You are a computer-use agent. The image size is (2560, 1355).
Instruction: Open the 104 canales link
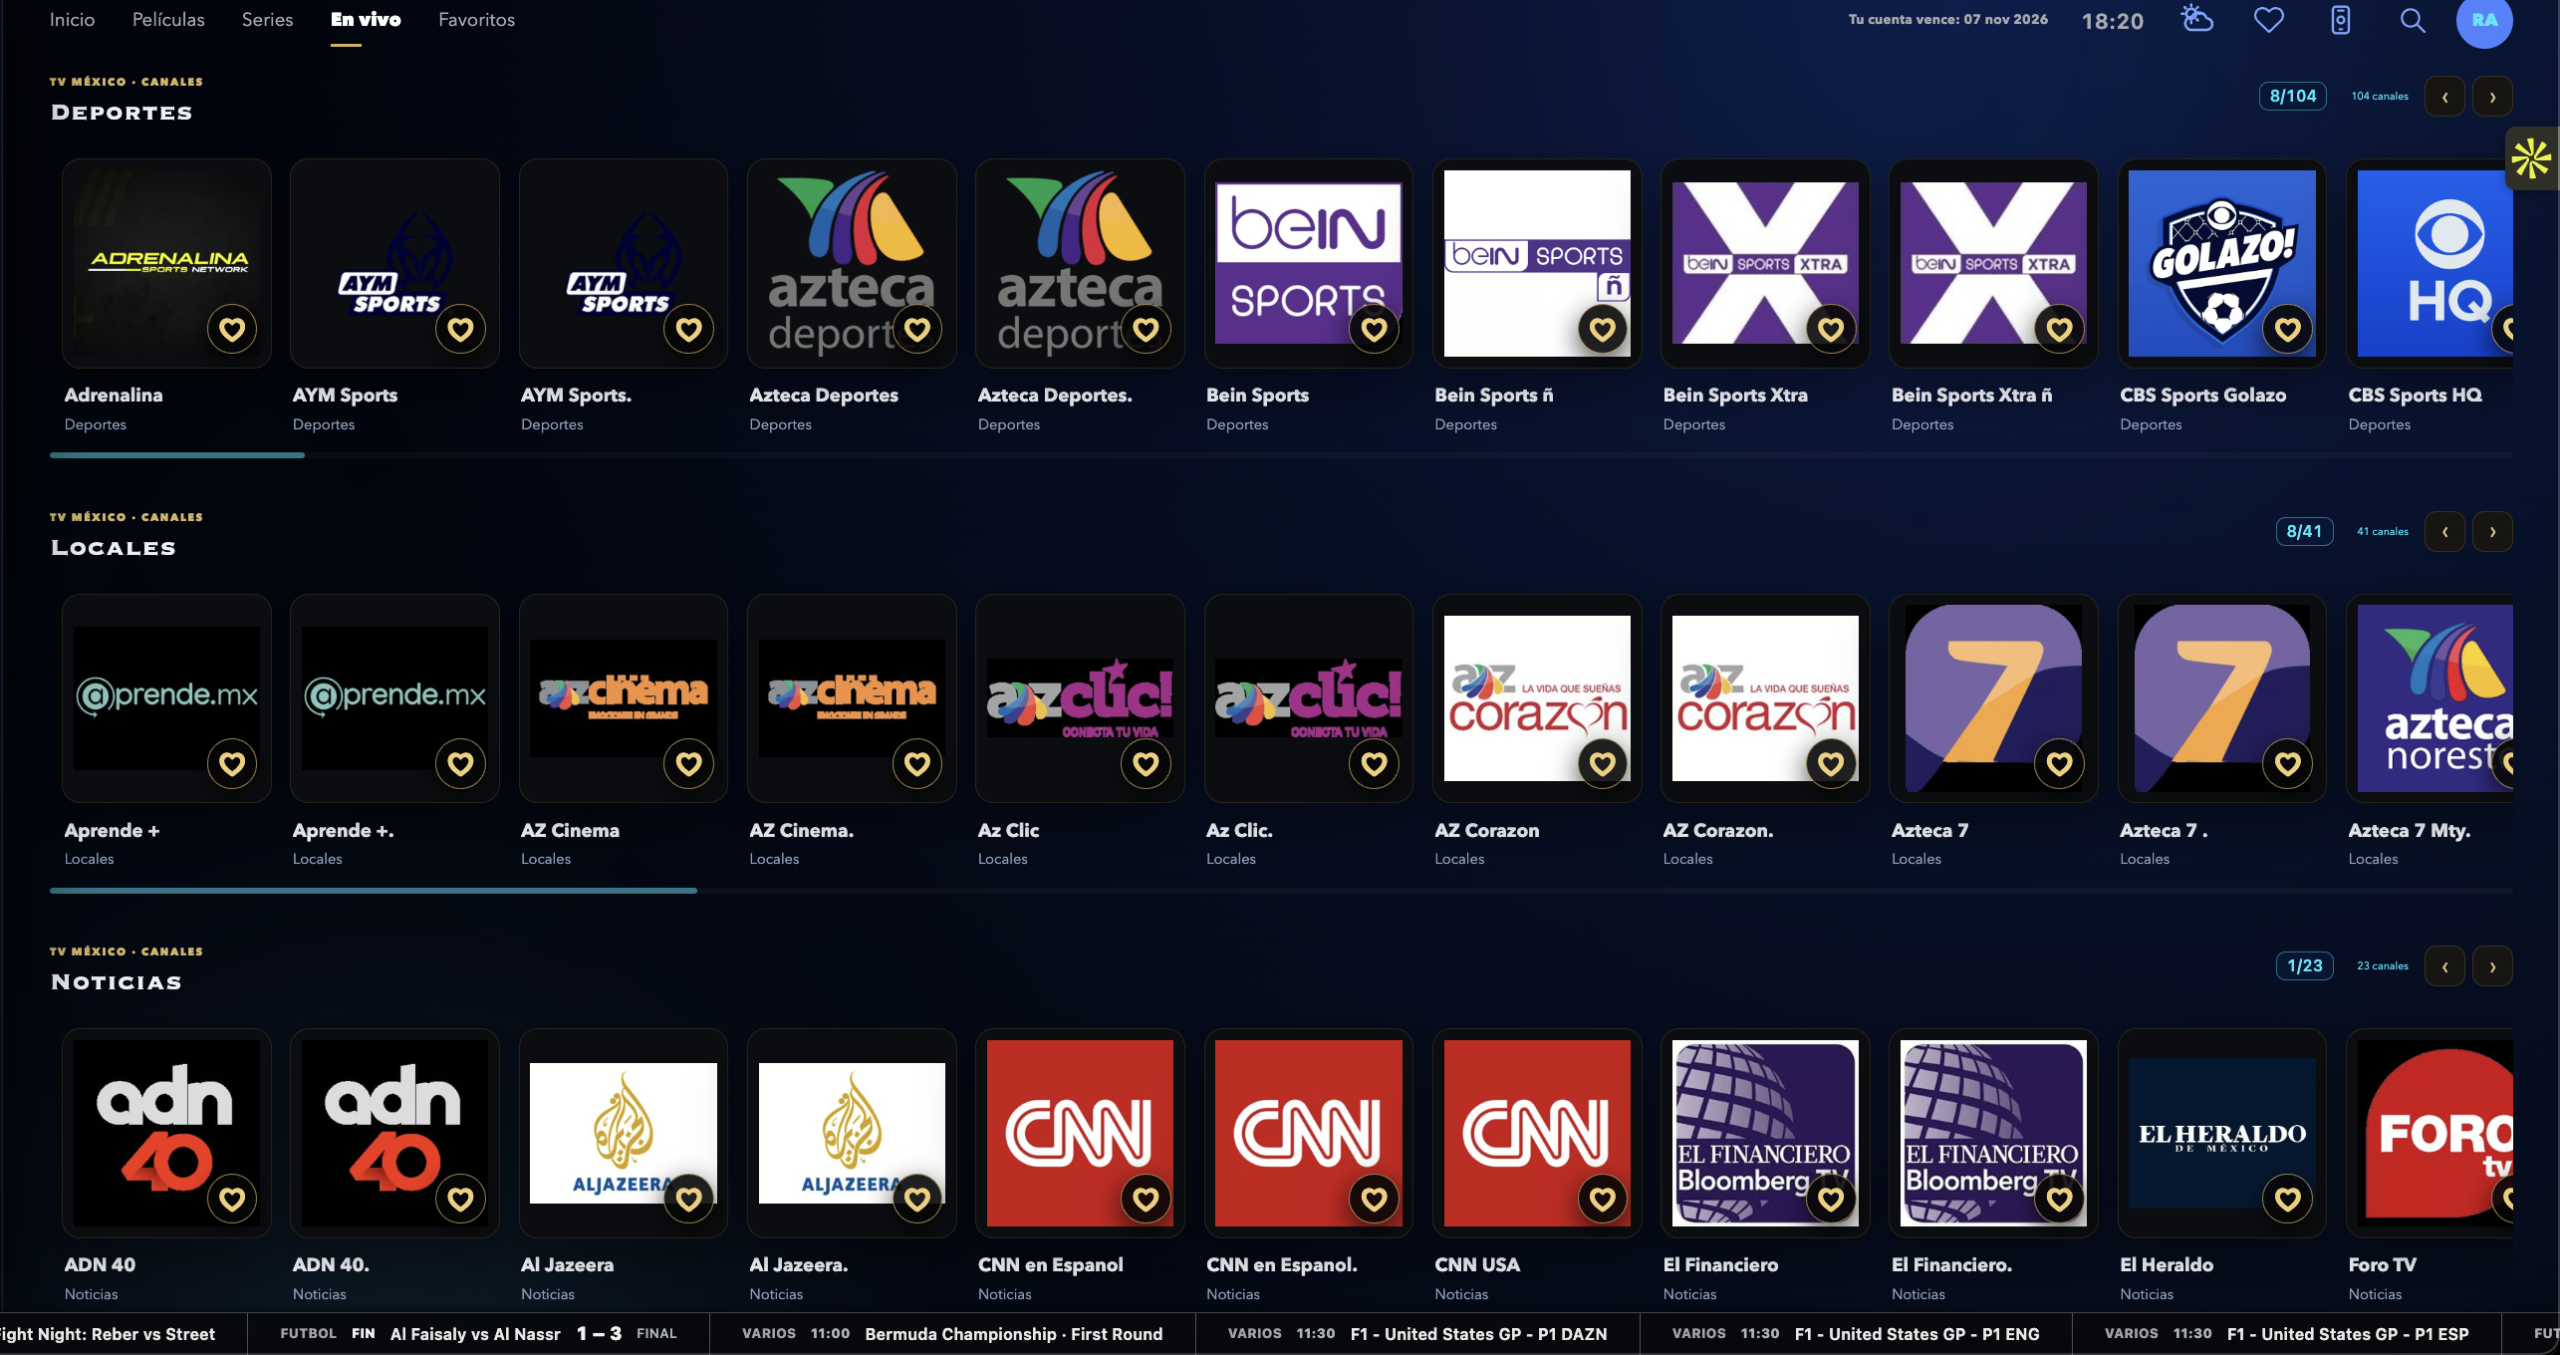pyautogui.click(x=2379, y=96)
